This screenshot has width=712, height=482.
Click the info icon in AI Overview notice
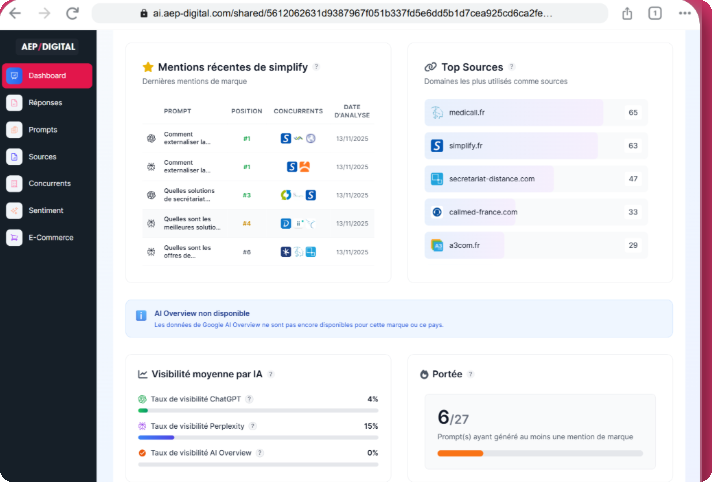tap(141, 316)
